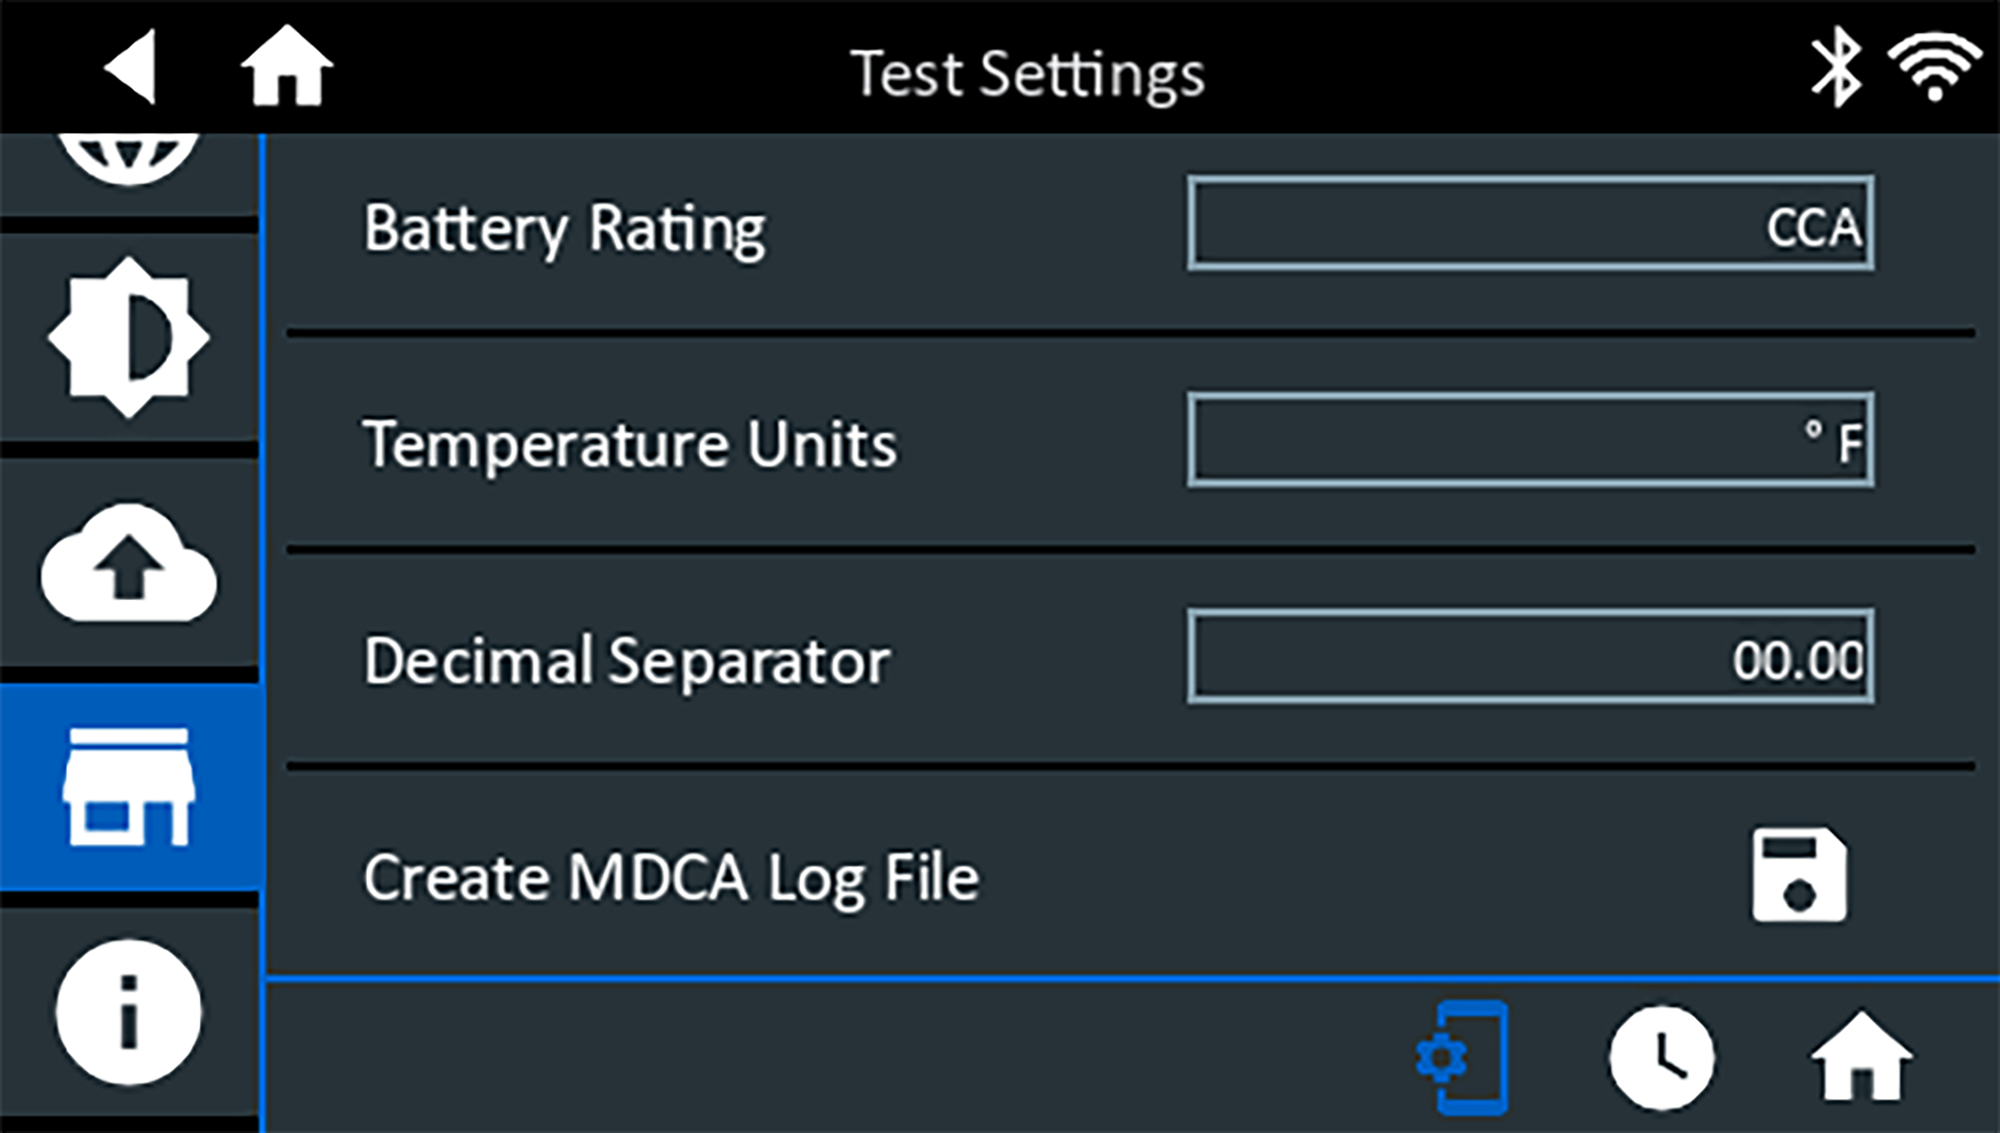Tap the back arrow in header

click(x=131, y=68)
